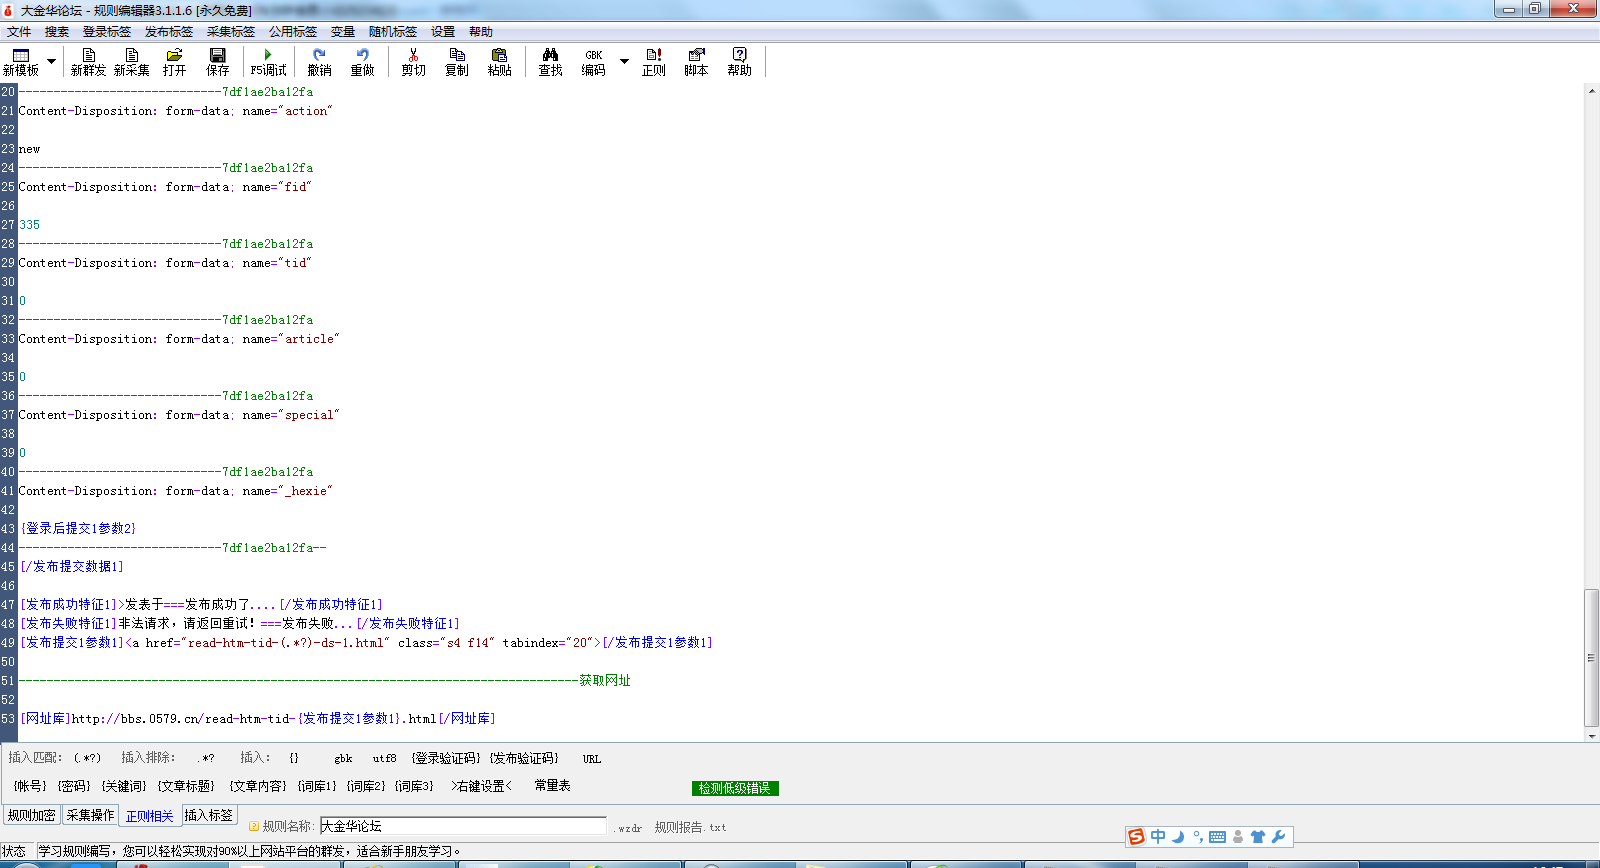
Task: Click the gbk encoding link
Action: (343, 758)
